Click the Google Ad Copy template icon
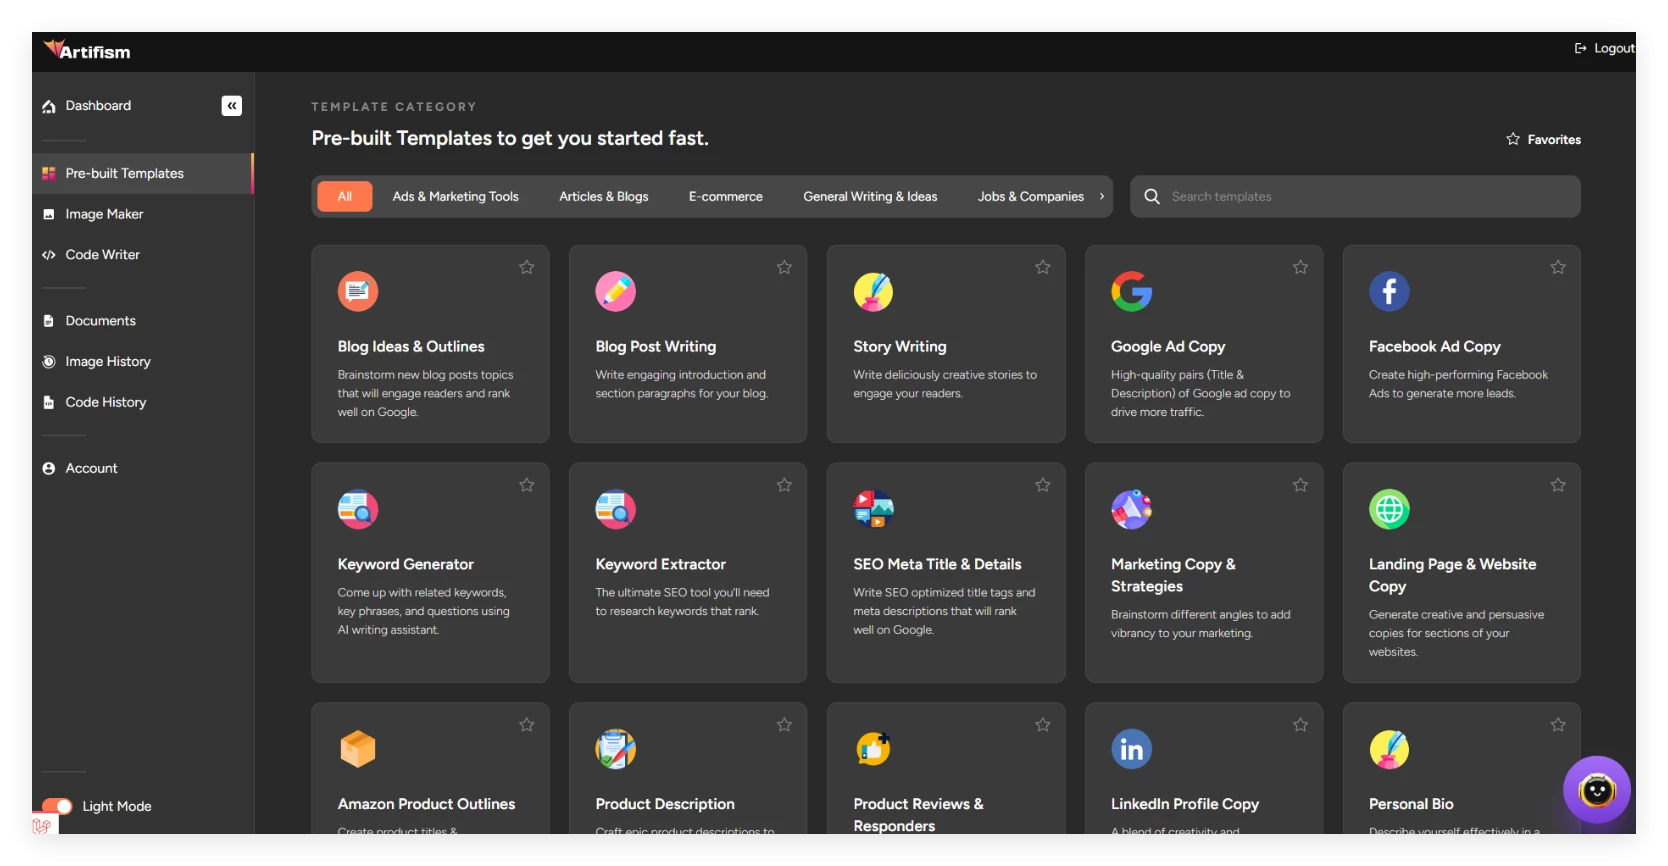This screenshot has width=1668, height=866. tap(1131, 291)
